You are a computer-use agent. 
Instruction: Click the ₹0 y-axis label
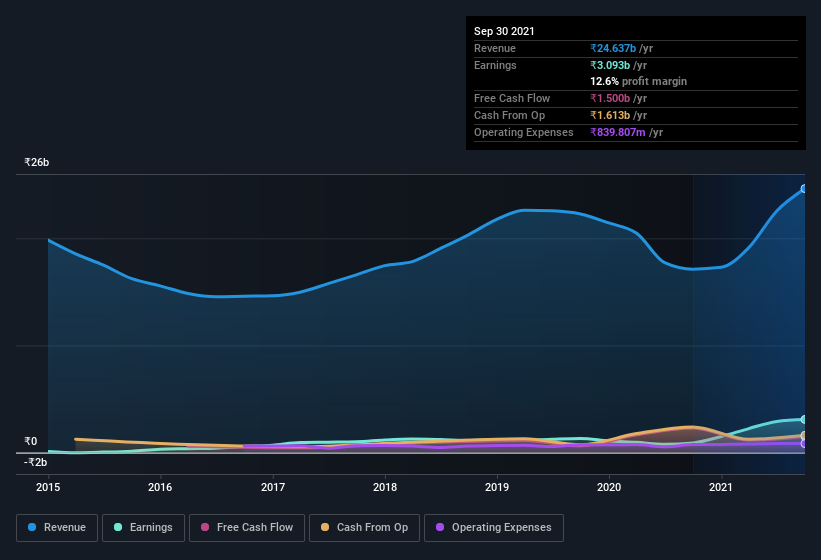click(31, 441)
